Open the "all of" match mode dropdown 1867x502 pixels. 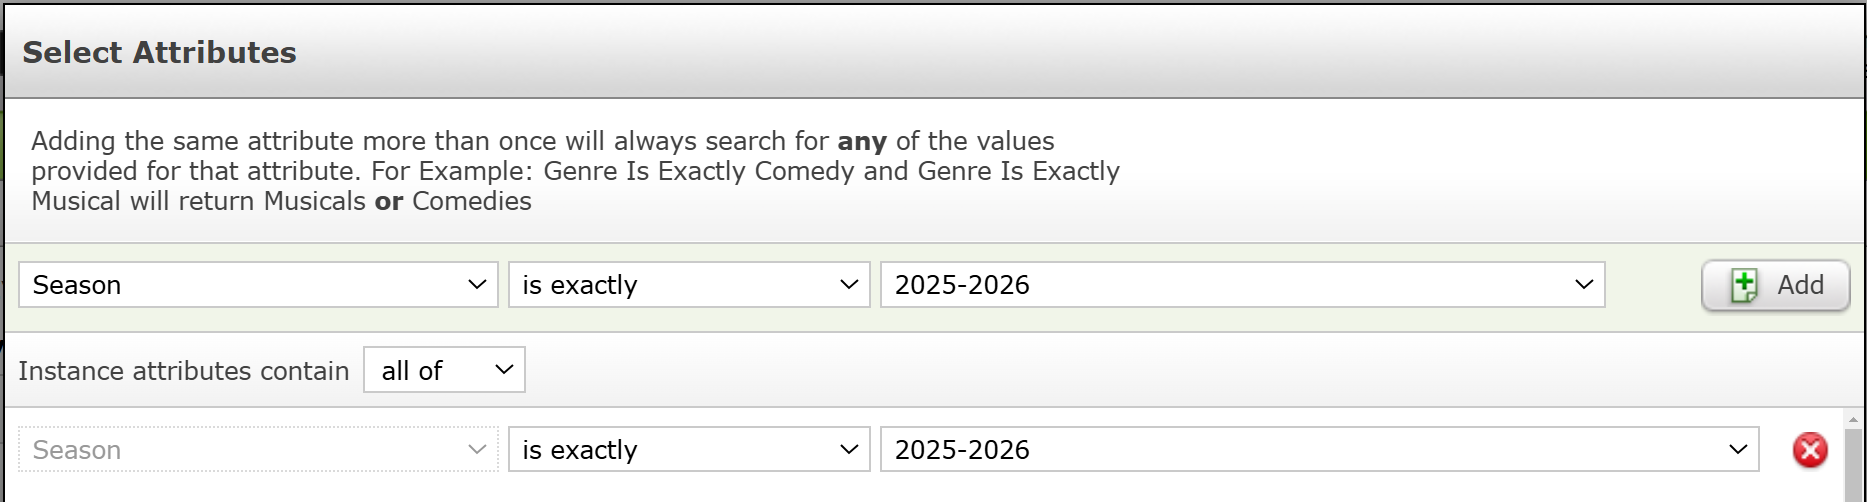(444, 370)
